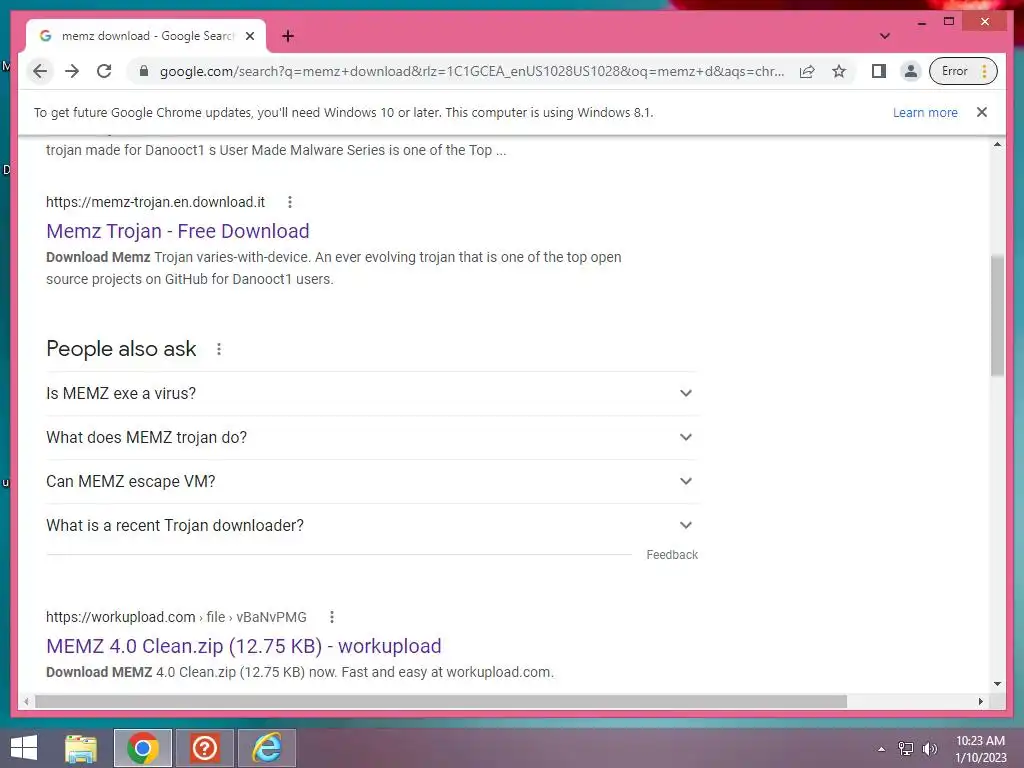Dismiss the Windows 8.1 update notice

[982, 112]
